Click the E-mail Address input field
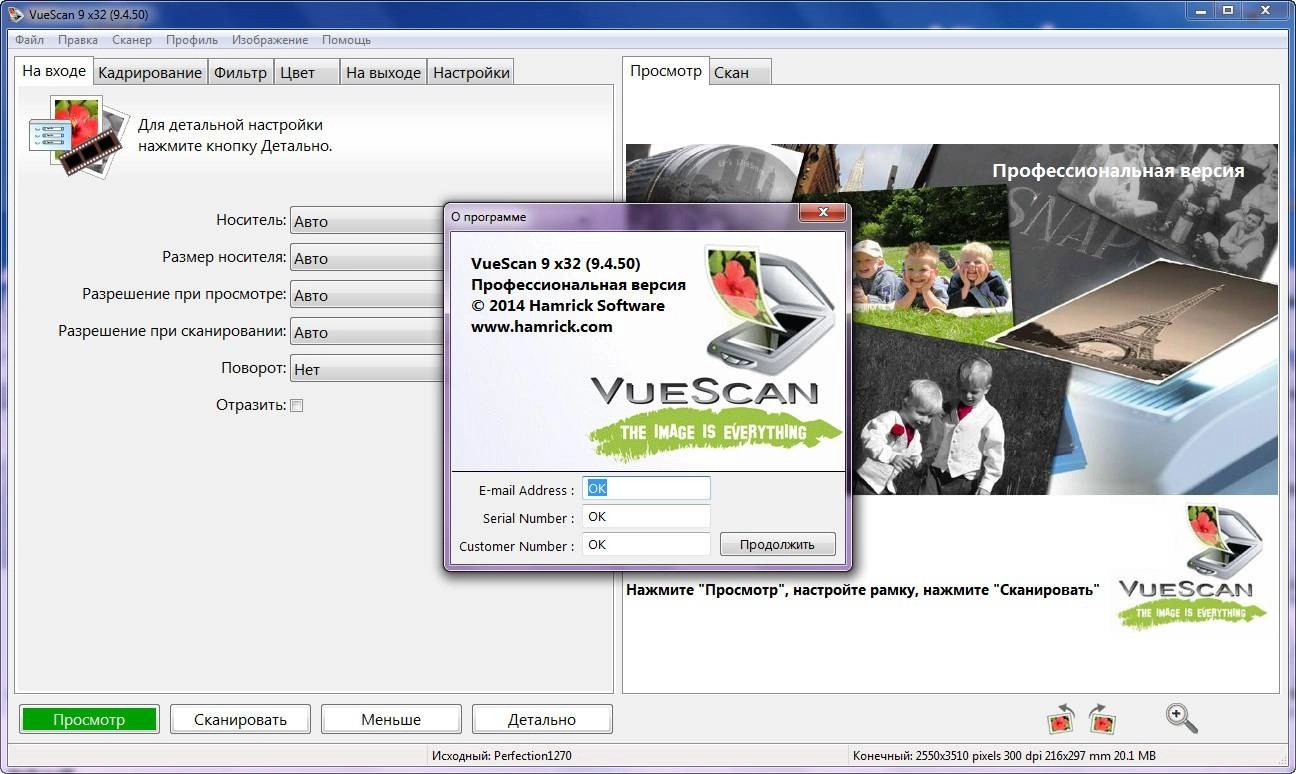Viewport: 1296px width, 774px height. click(x=646, y=489)
